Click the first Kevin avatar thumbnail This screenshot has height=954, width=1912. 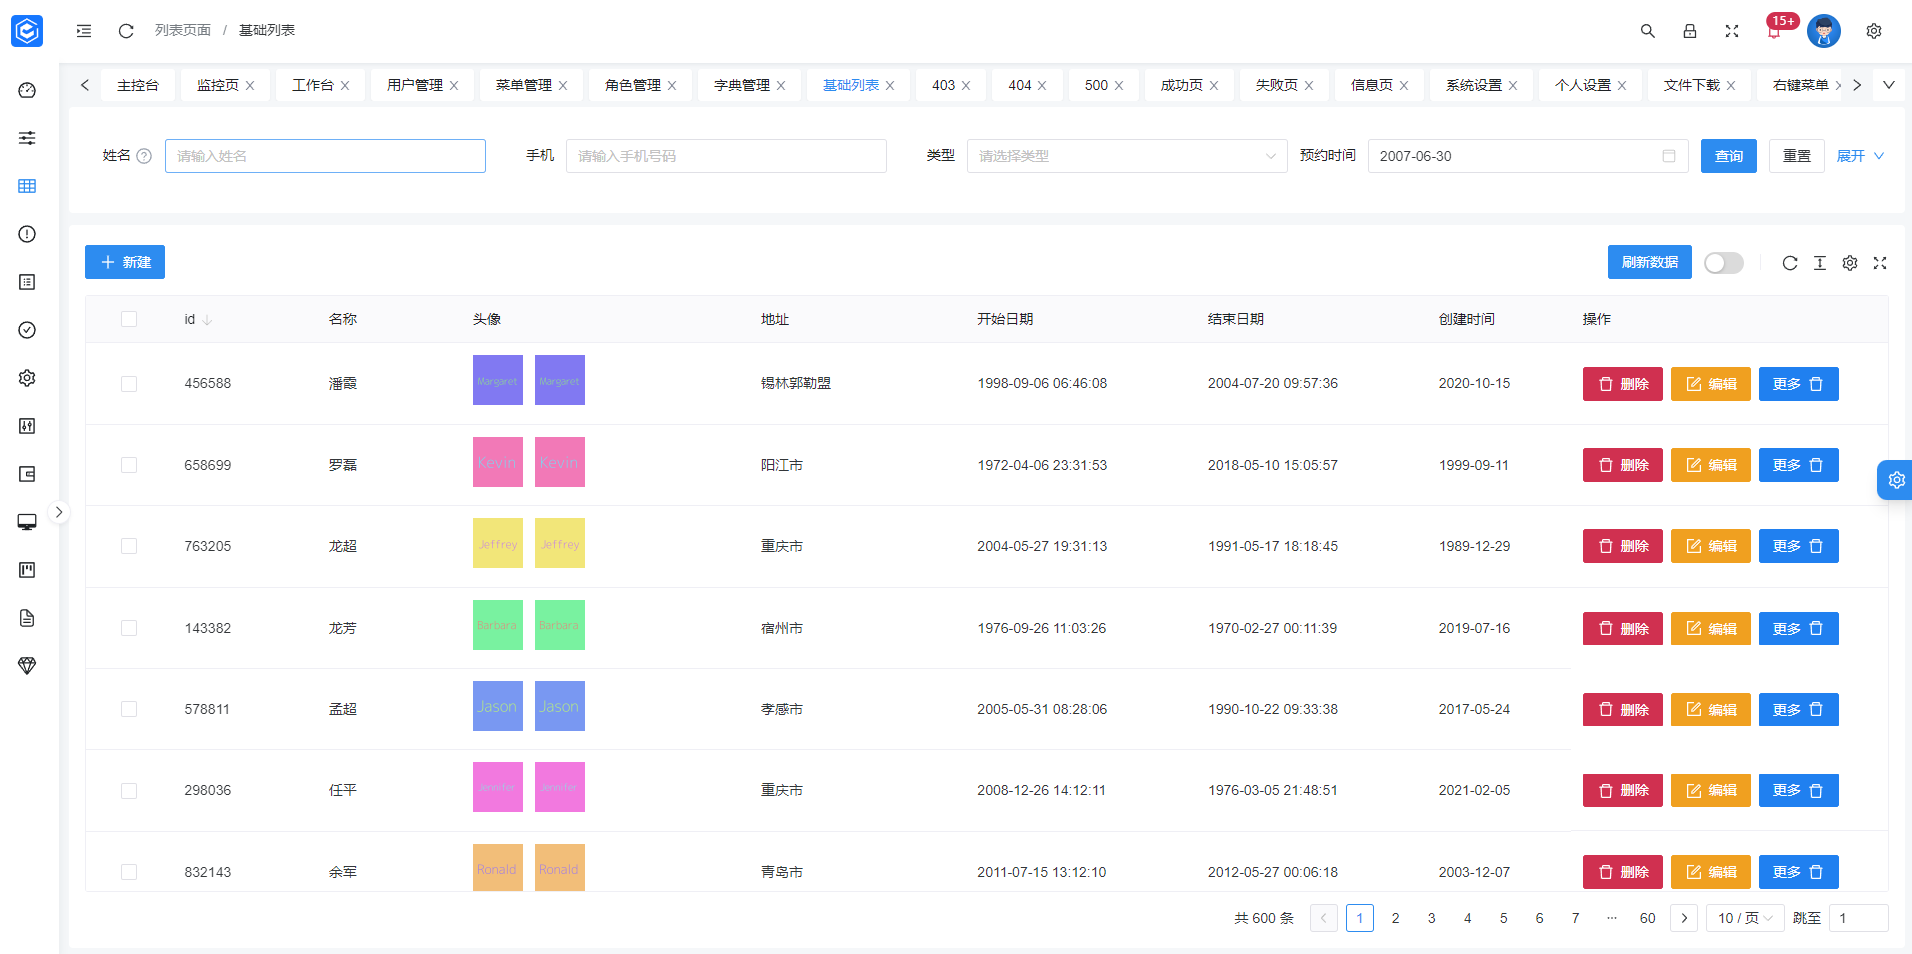(498, 462)
